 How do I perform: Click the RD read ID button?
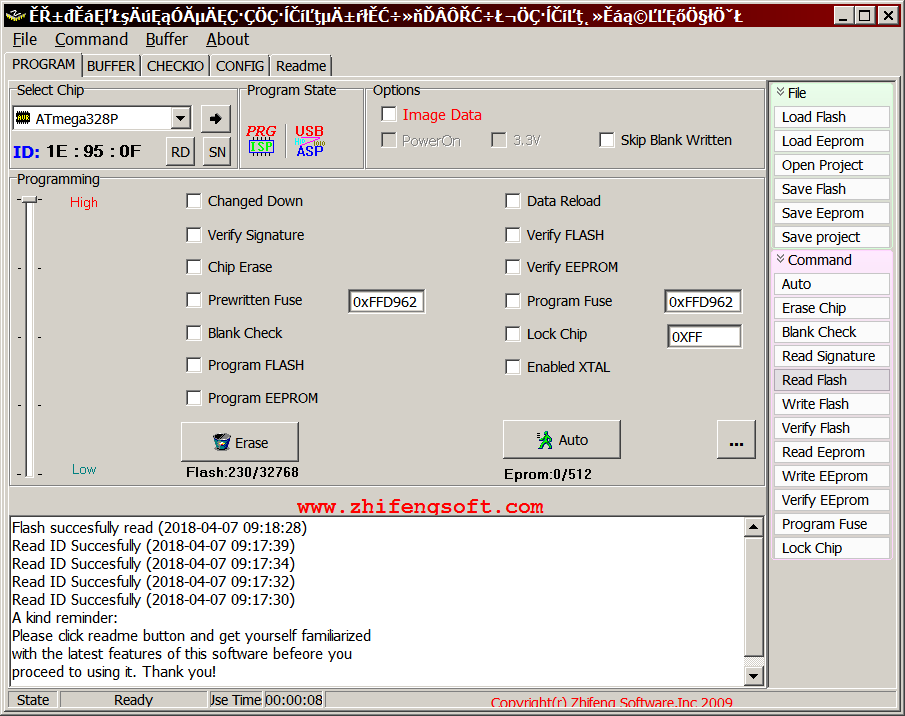pos(180,152)
